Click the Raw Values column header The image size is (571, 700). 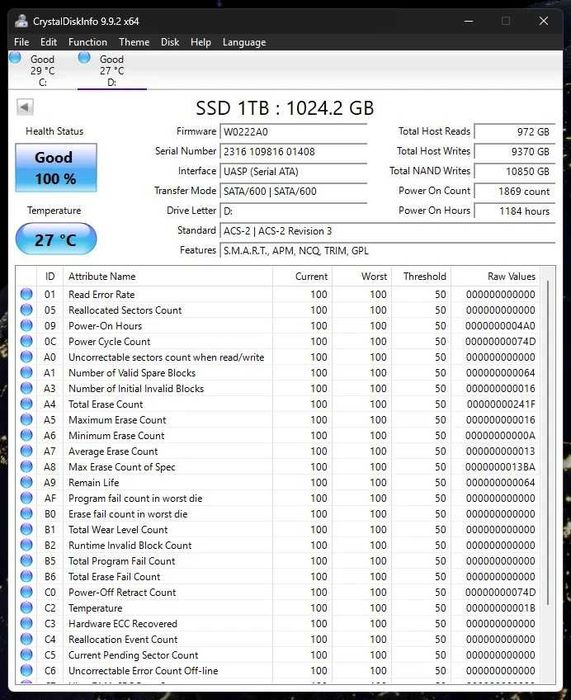pos(496,276)
